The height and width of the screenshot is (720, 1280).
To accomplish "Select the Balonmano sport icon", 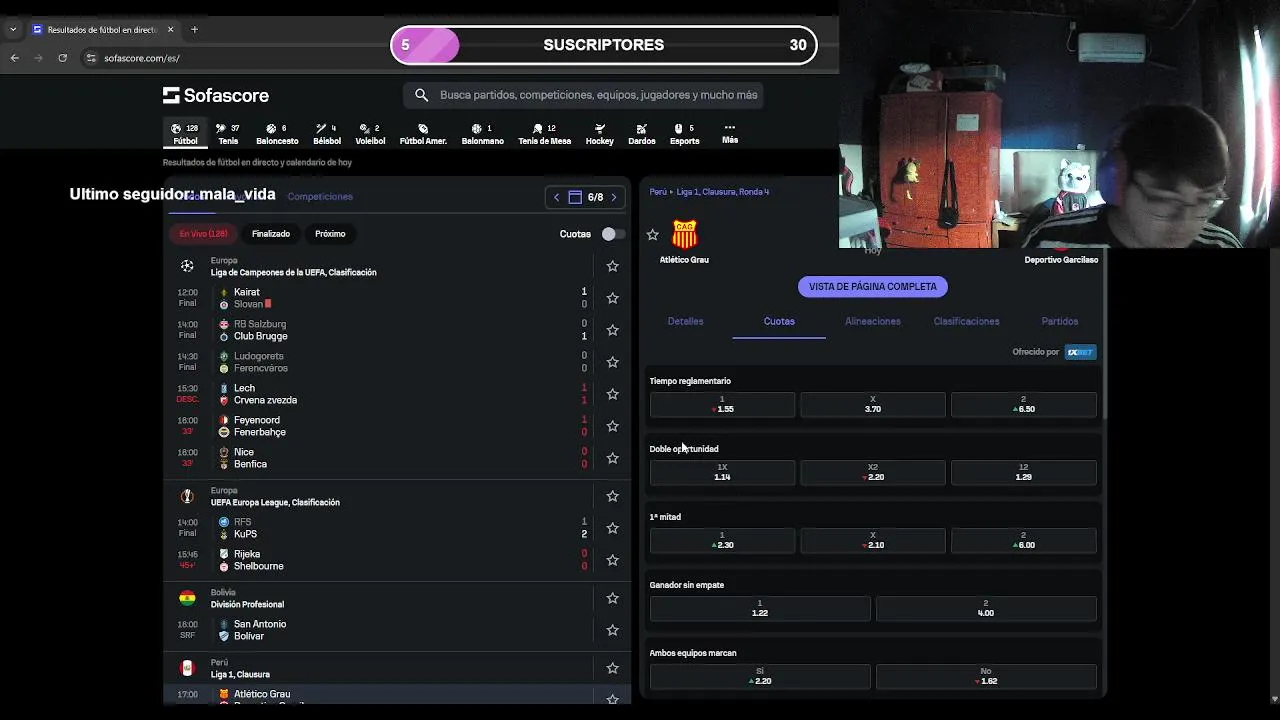I will [x=482, y=134].
